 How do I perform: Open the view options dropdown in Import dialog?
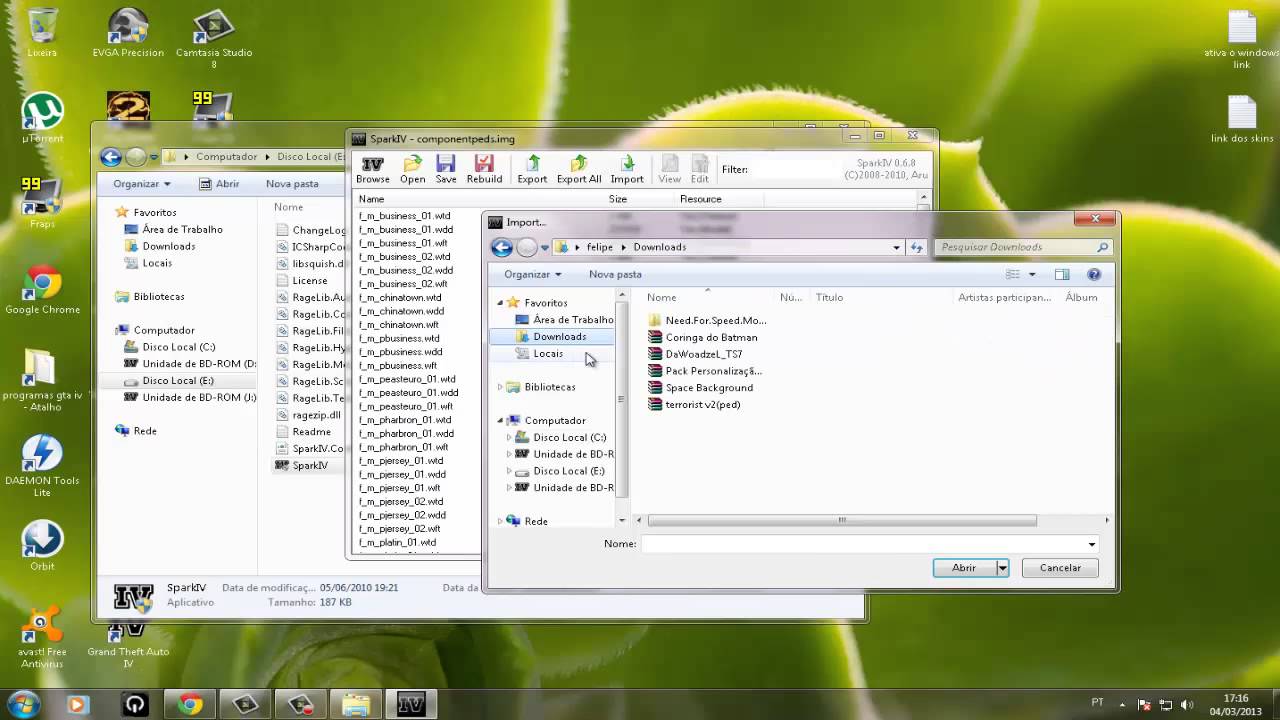(x=1032, y=274)
